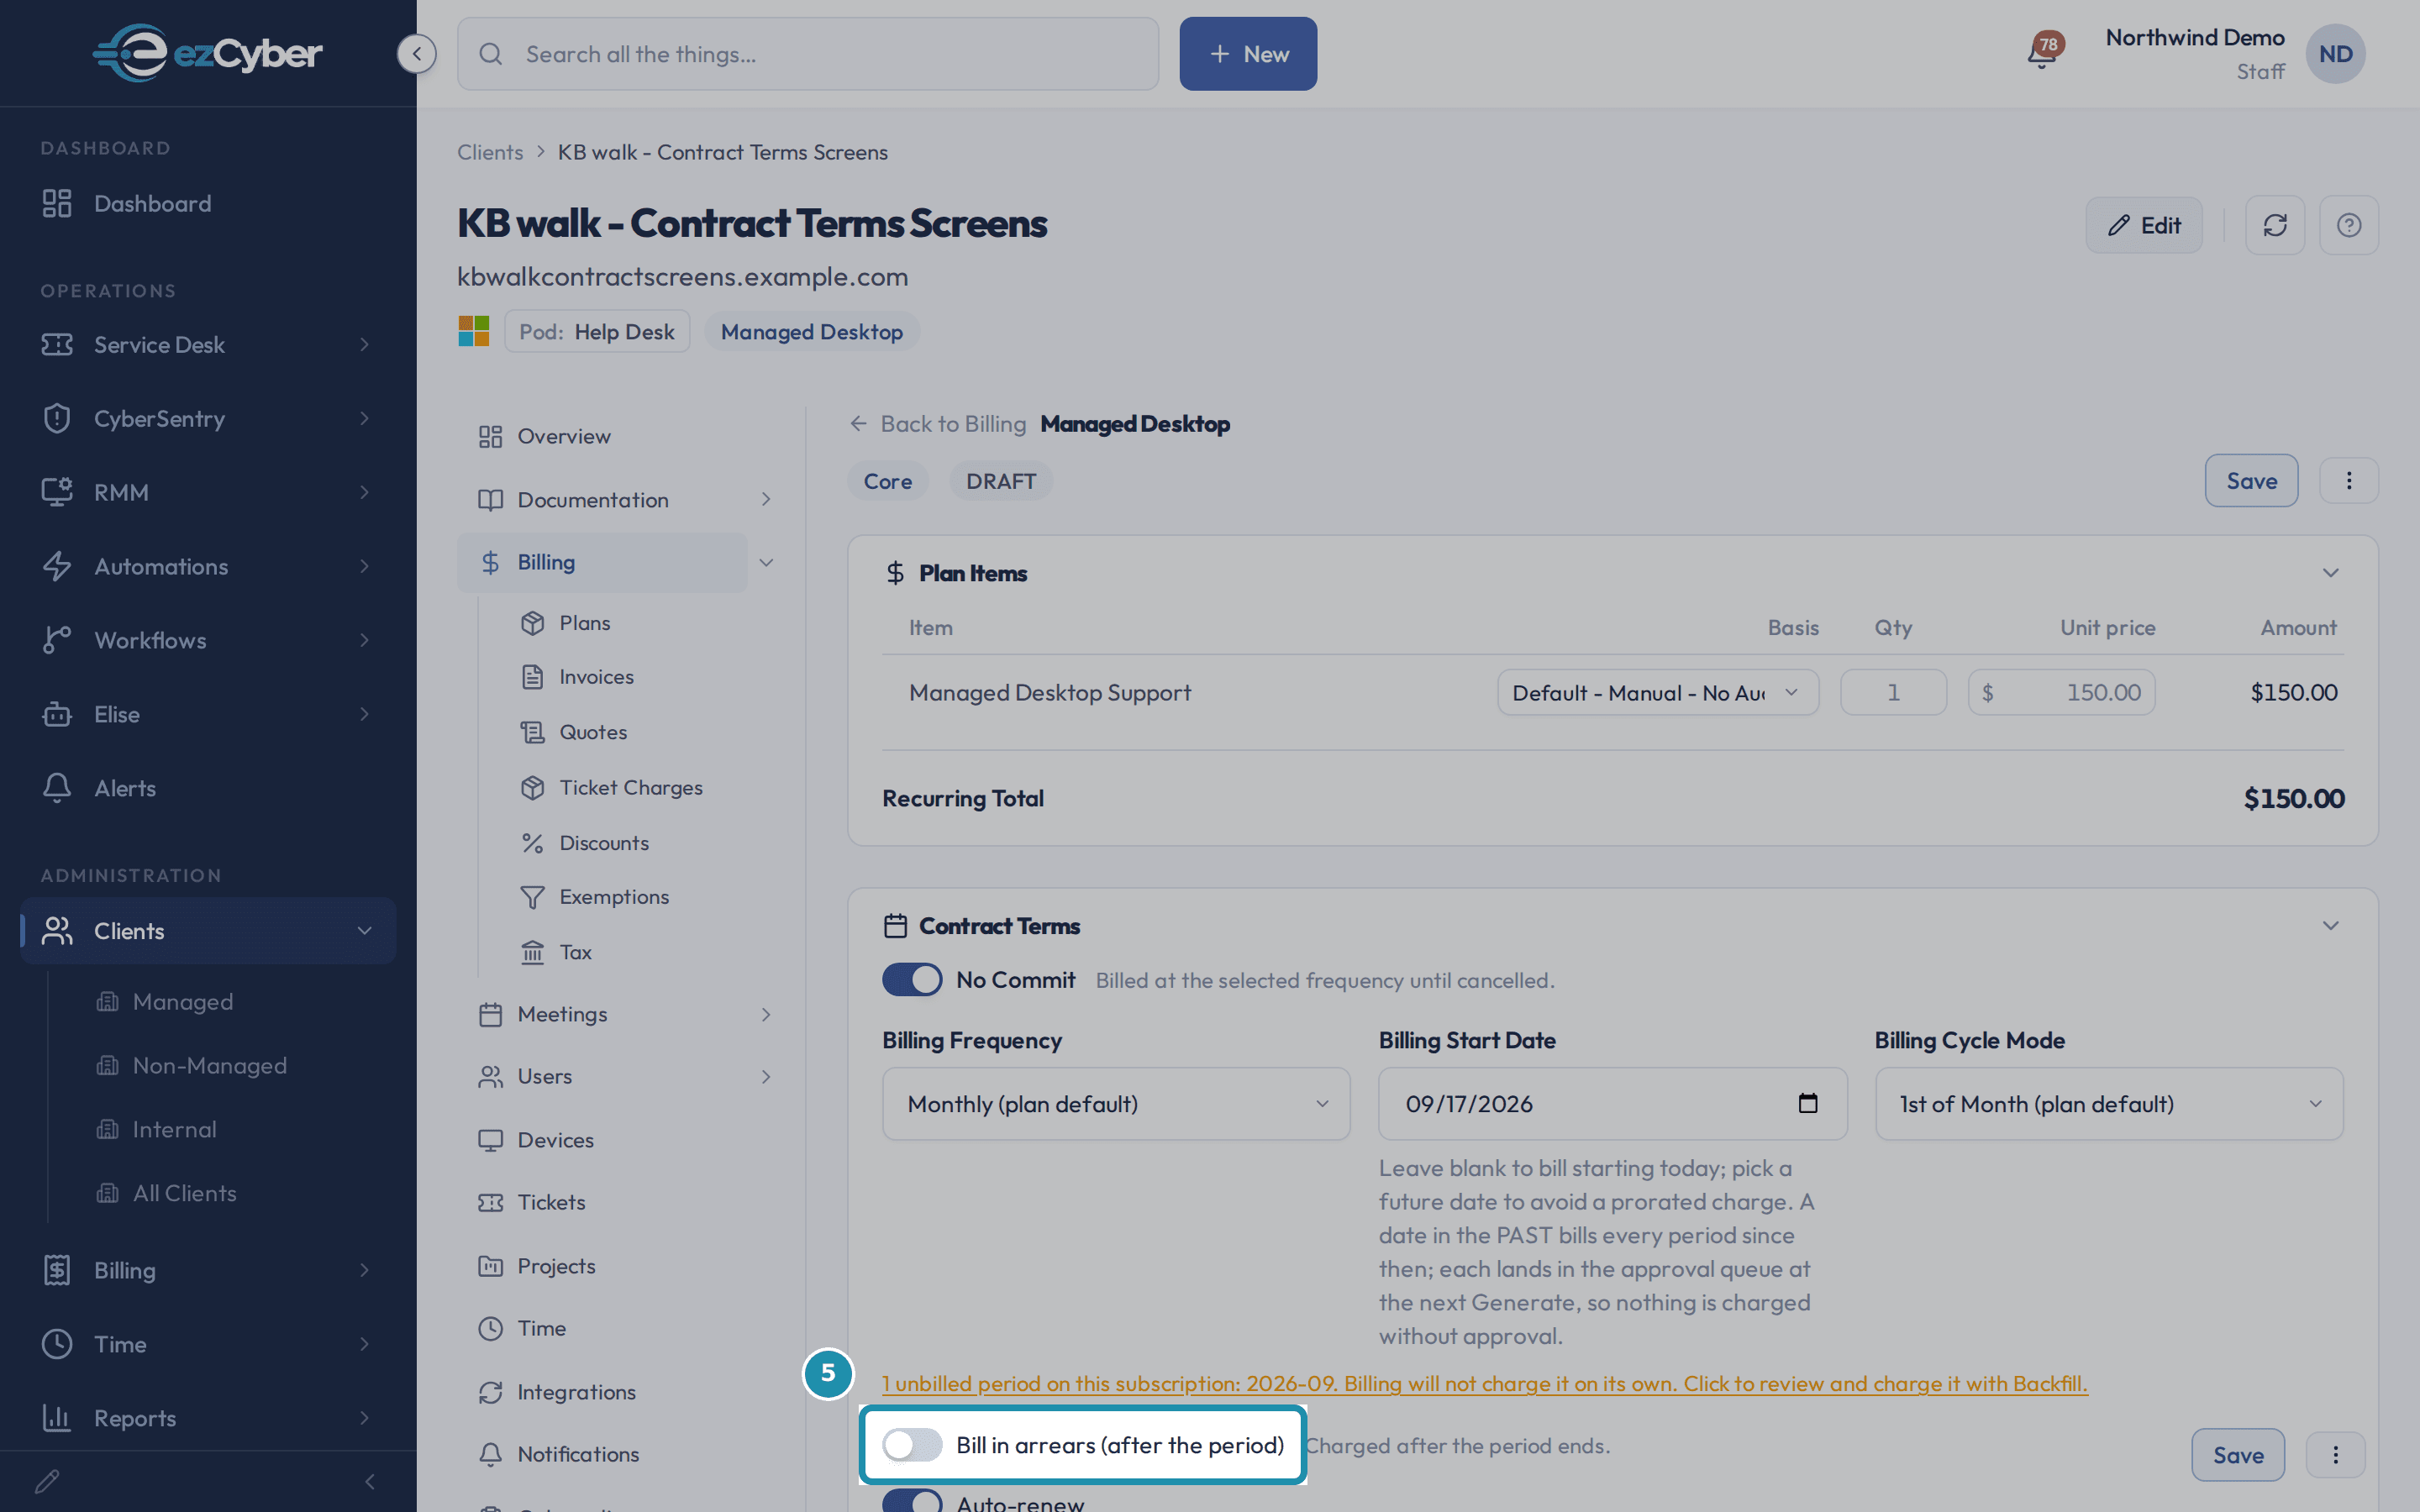Viewport: 2420px width, 1512px height.
Task: Open the Billing Cycle Mode dropdown
Action: [x=2109, y=1104]
